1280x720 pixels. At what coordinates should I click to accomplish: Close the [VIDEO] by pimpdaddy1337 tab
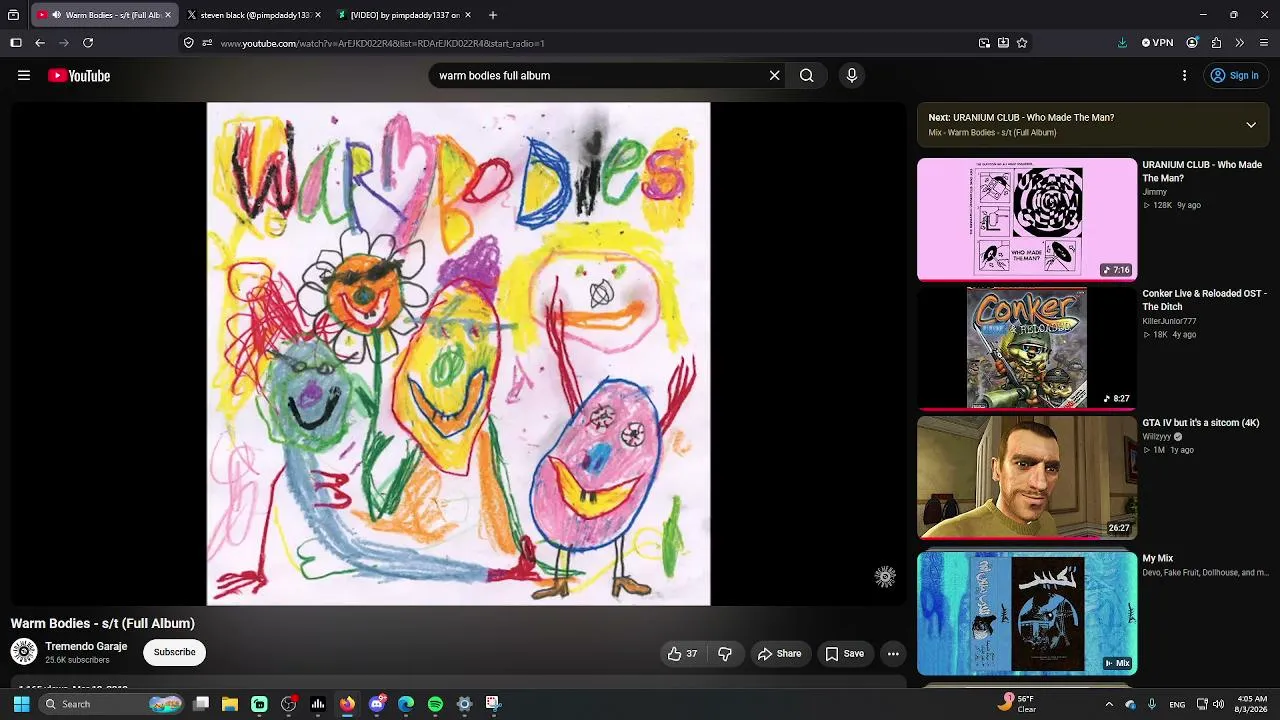tap(468, 15)
